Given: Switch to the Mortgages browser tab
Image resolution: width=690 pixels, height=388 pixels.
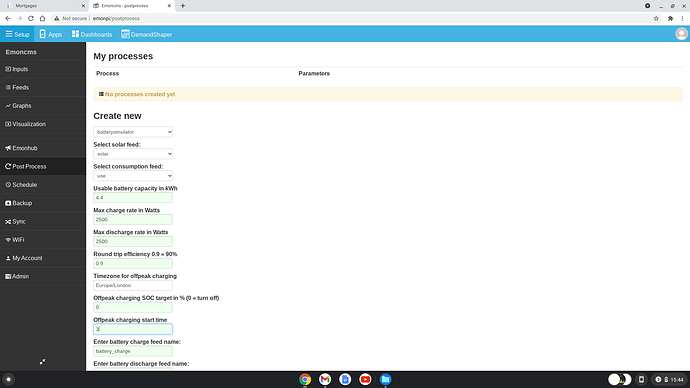Looking at the screenshot, I should [x=44, y=6].
